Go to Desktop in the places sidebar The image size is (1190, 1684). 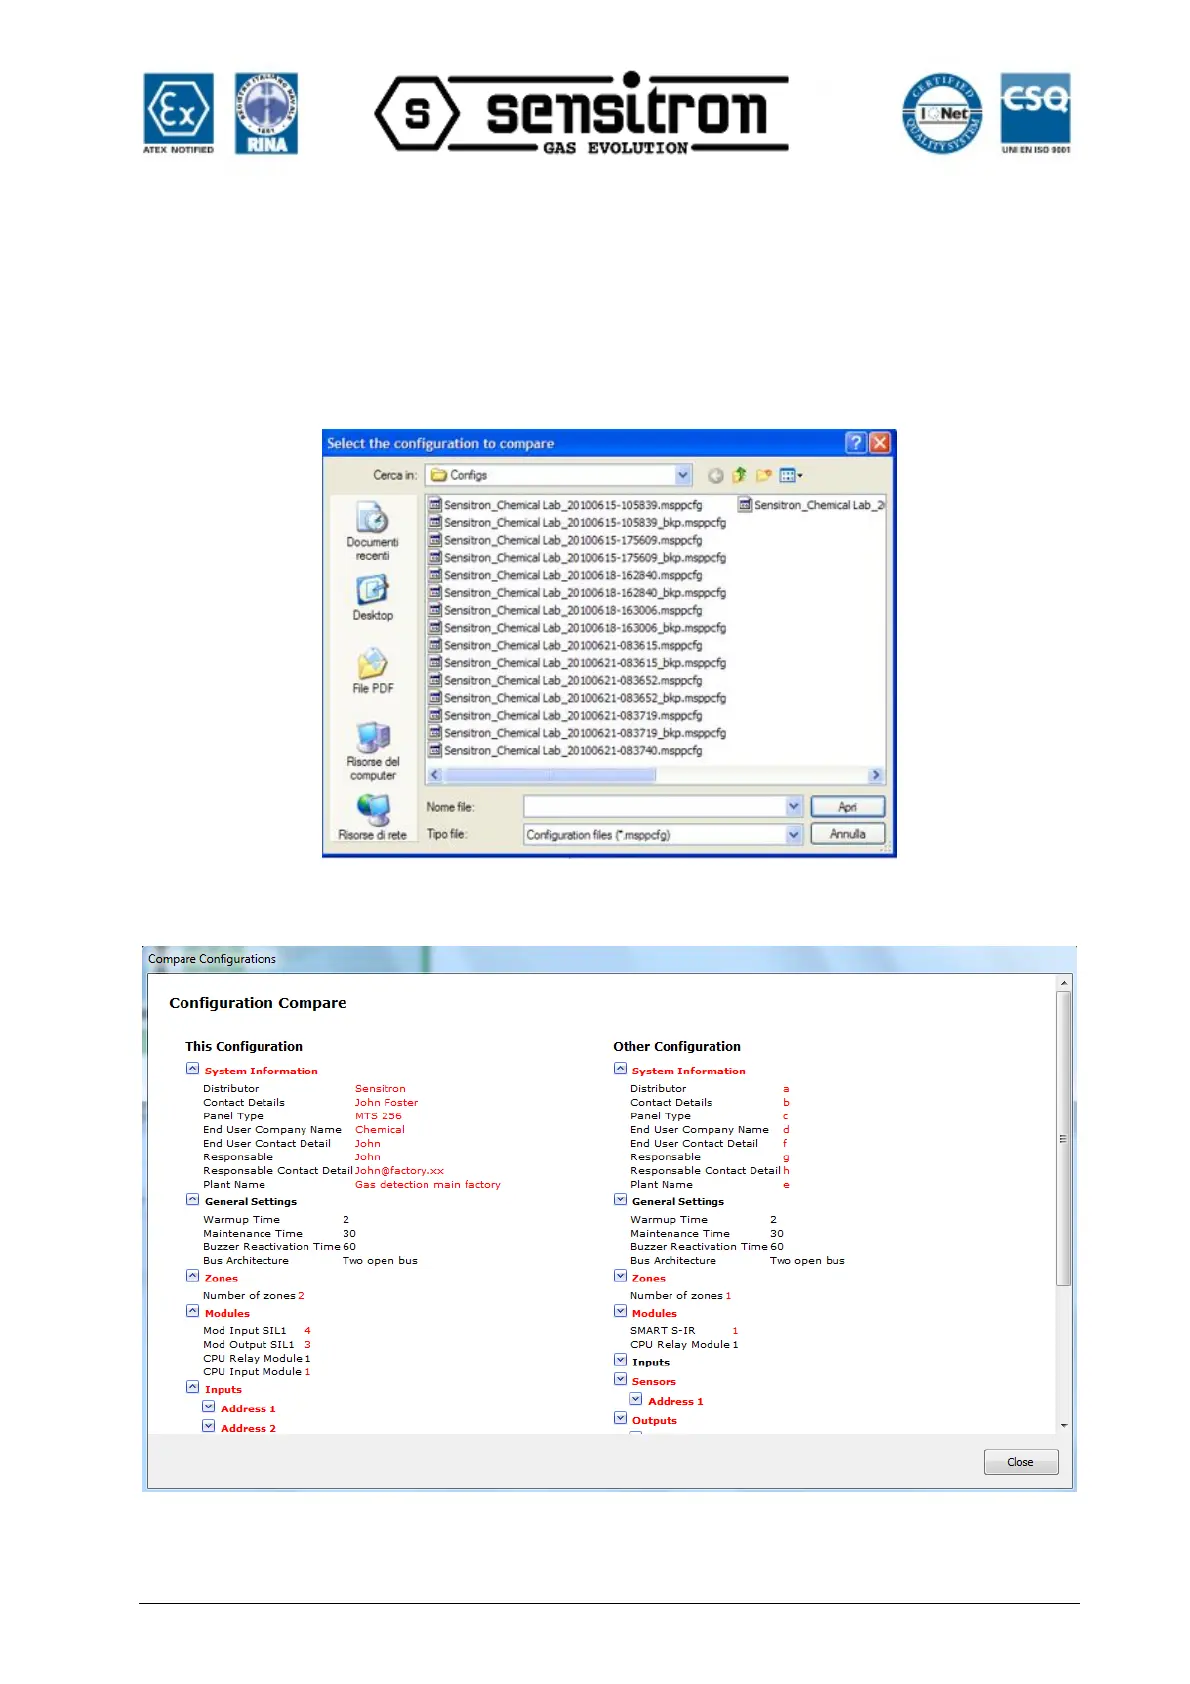[x=372, y=598]
